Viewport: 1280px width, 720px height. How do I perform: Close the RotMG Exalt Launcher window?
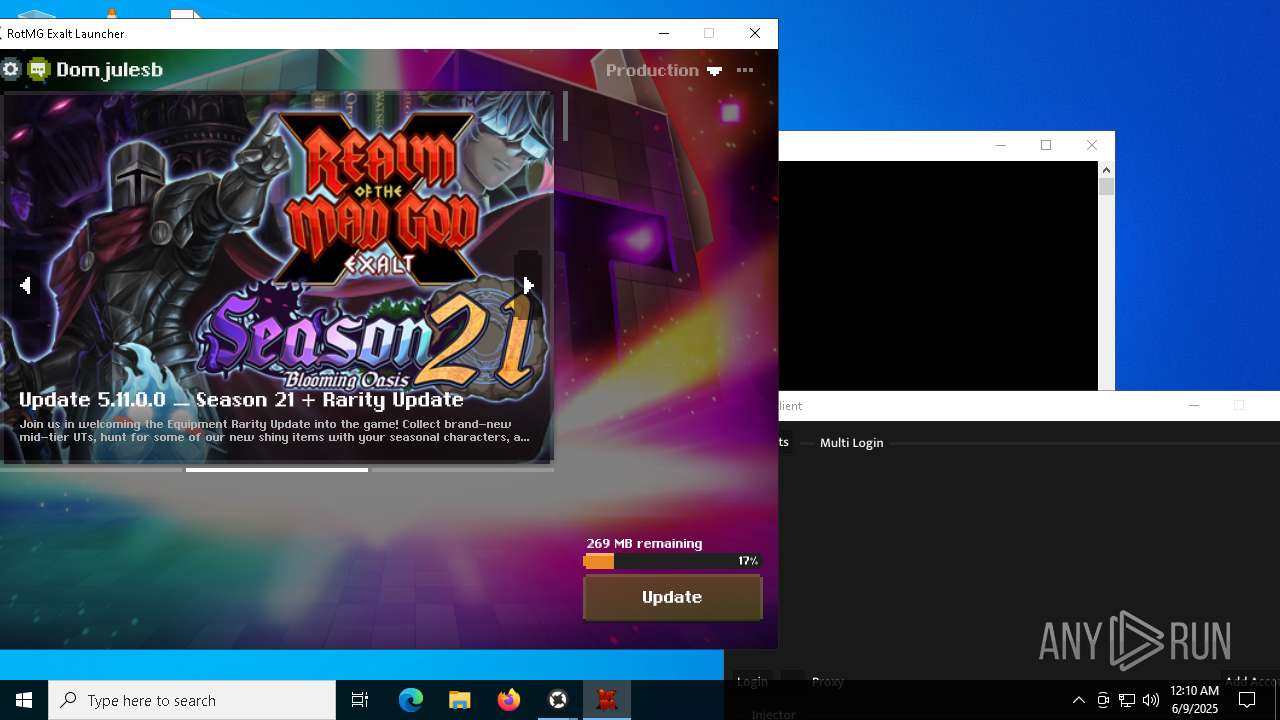tap(755, 33)
